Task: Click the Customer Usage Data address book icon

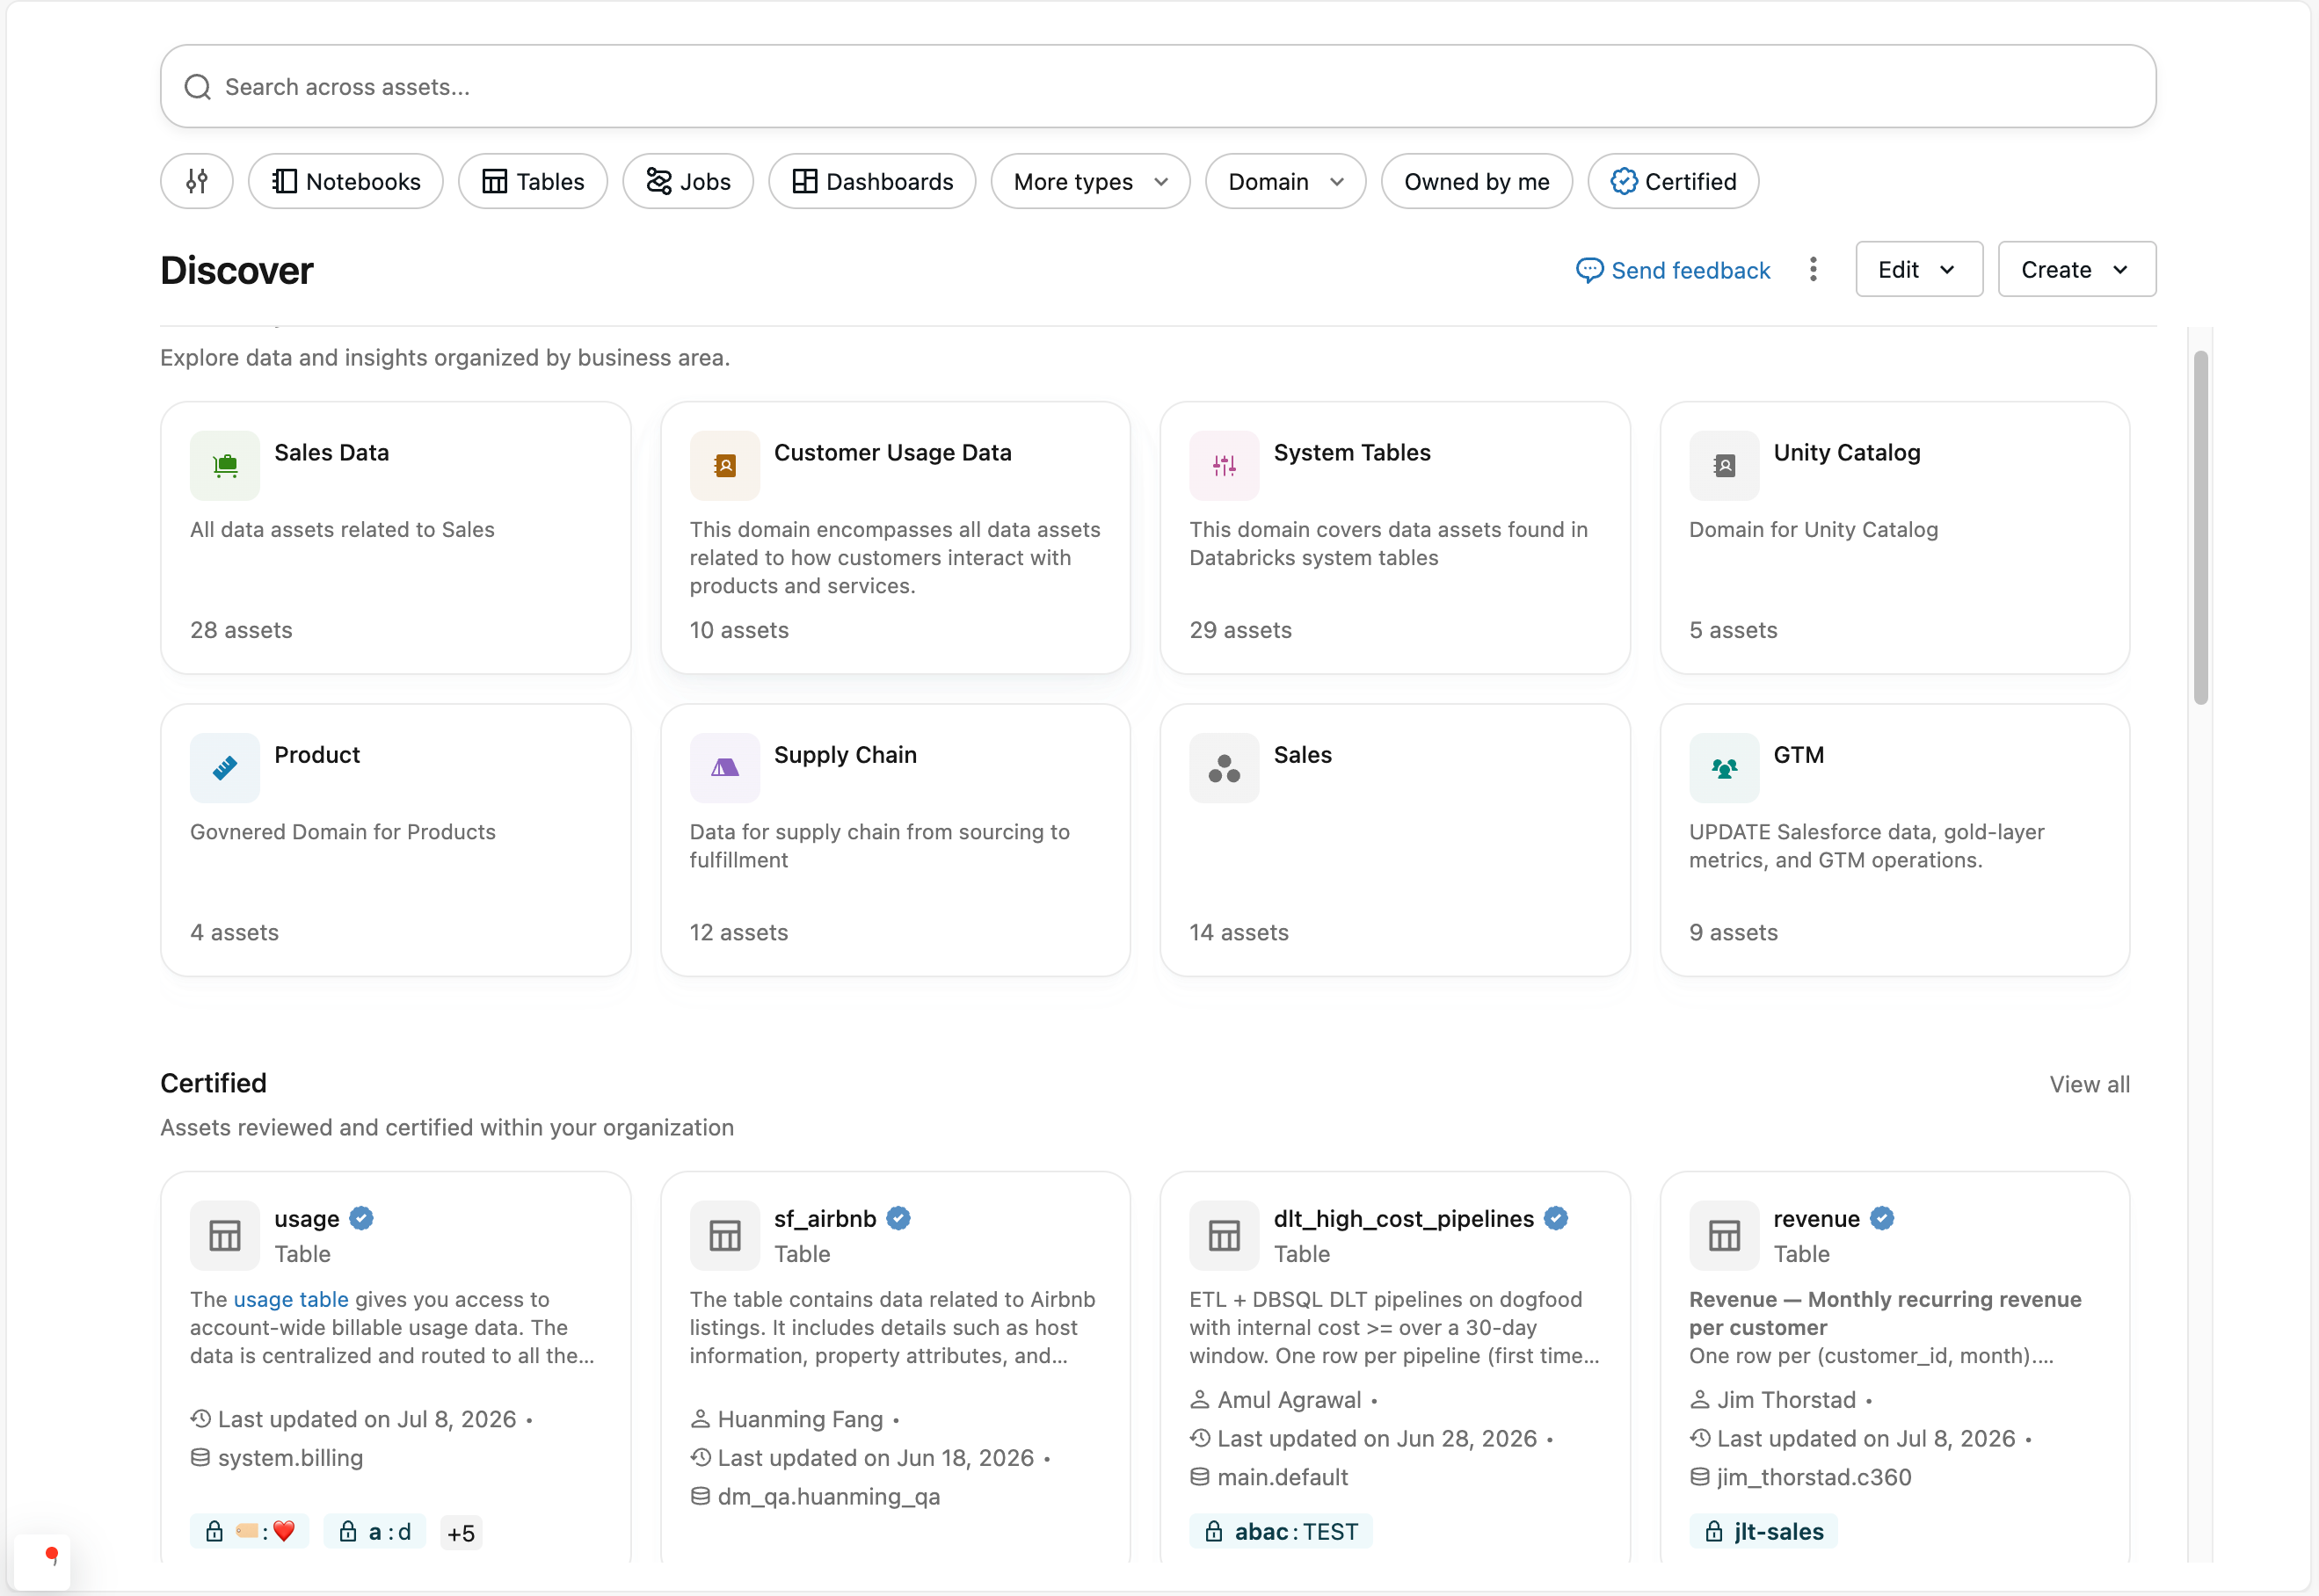Action: [x=725, y=465]
